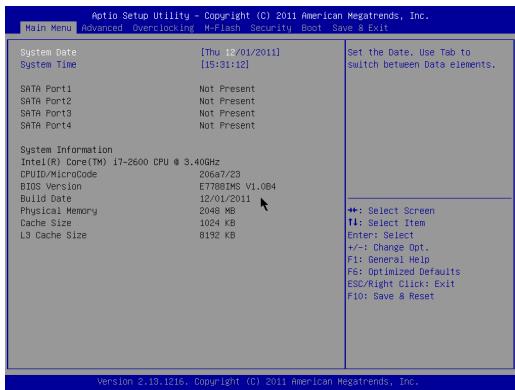515x390 pixels.
Task: Click the Build Date label
Action: pyautogui.click(x=46, y=199)
